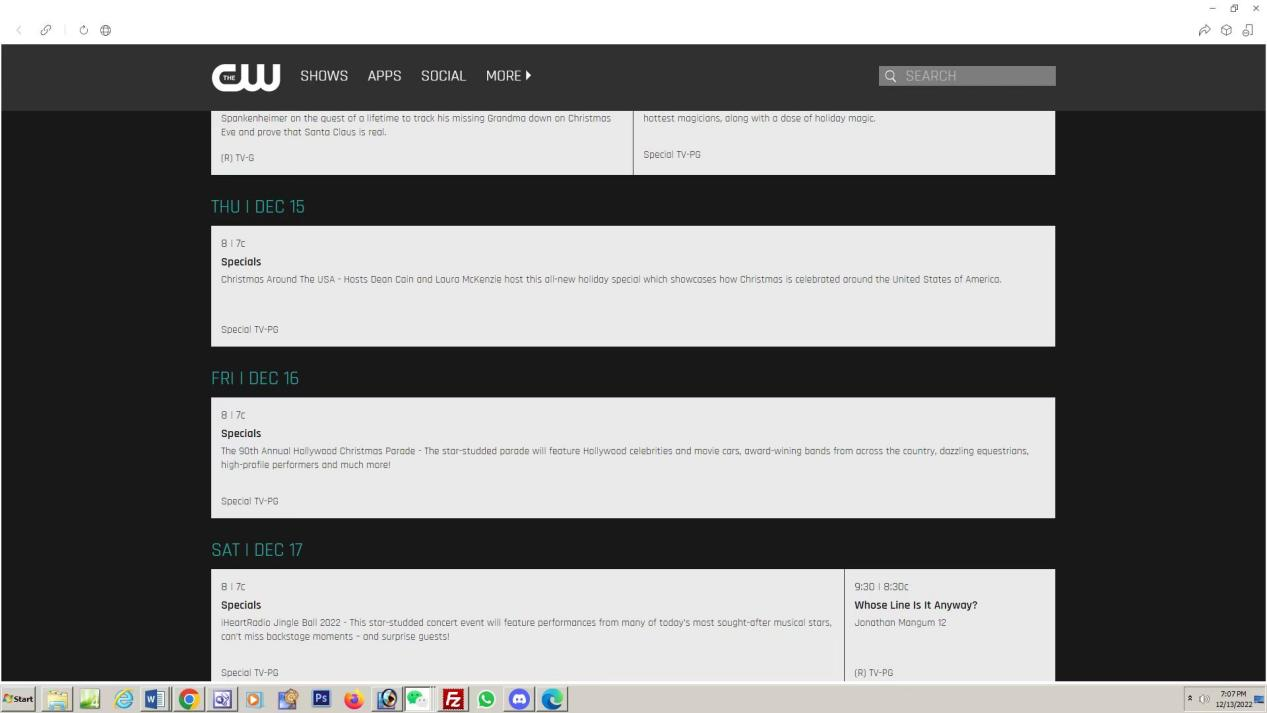Click the Specials title under FRI DEC 16
This screenshot has width=1267, height=713.
(241, 434)
